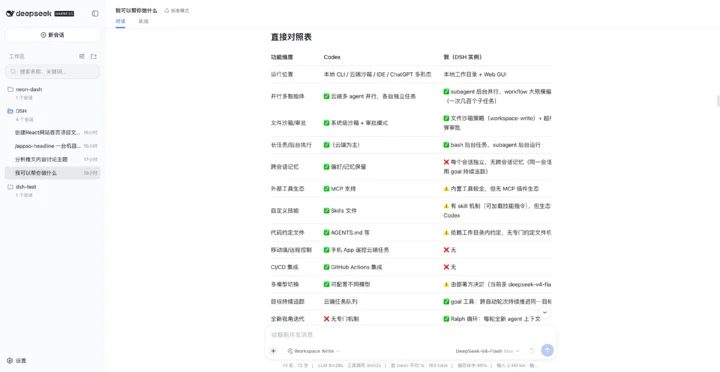Click the 运行位置 row label

(282, 74)
